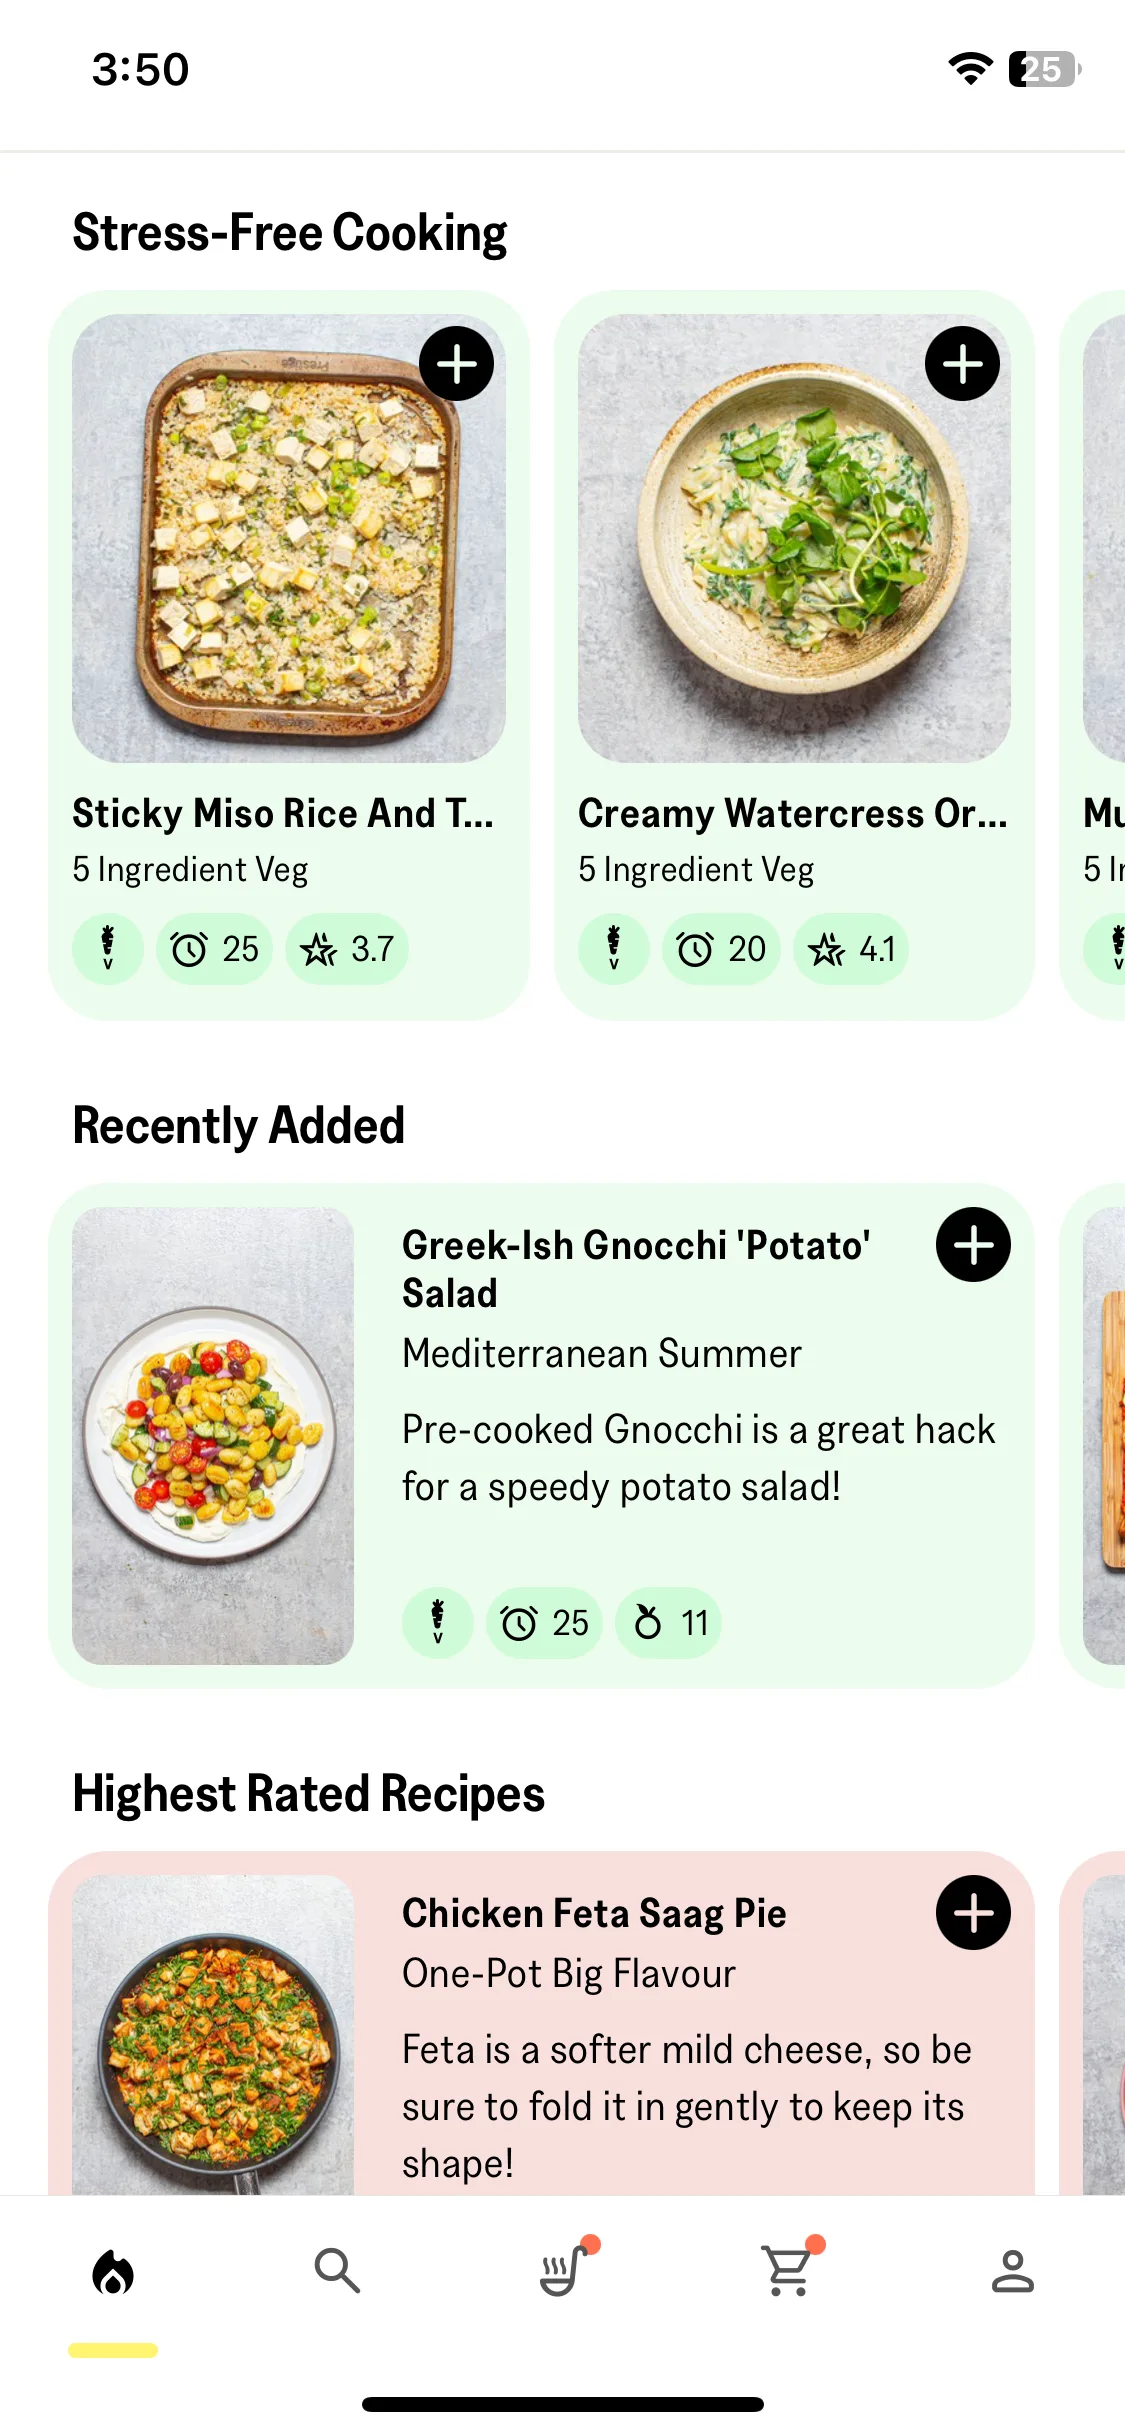
Task: Tap the veggie carrot badge on Creamy Watercress
Action: coord(614,949)
